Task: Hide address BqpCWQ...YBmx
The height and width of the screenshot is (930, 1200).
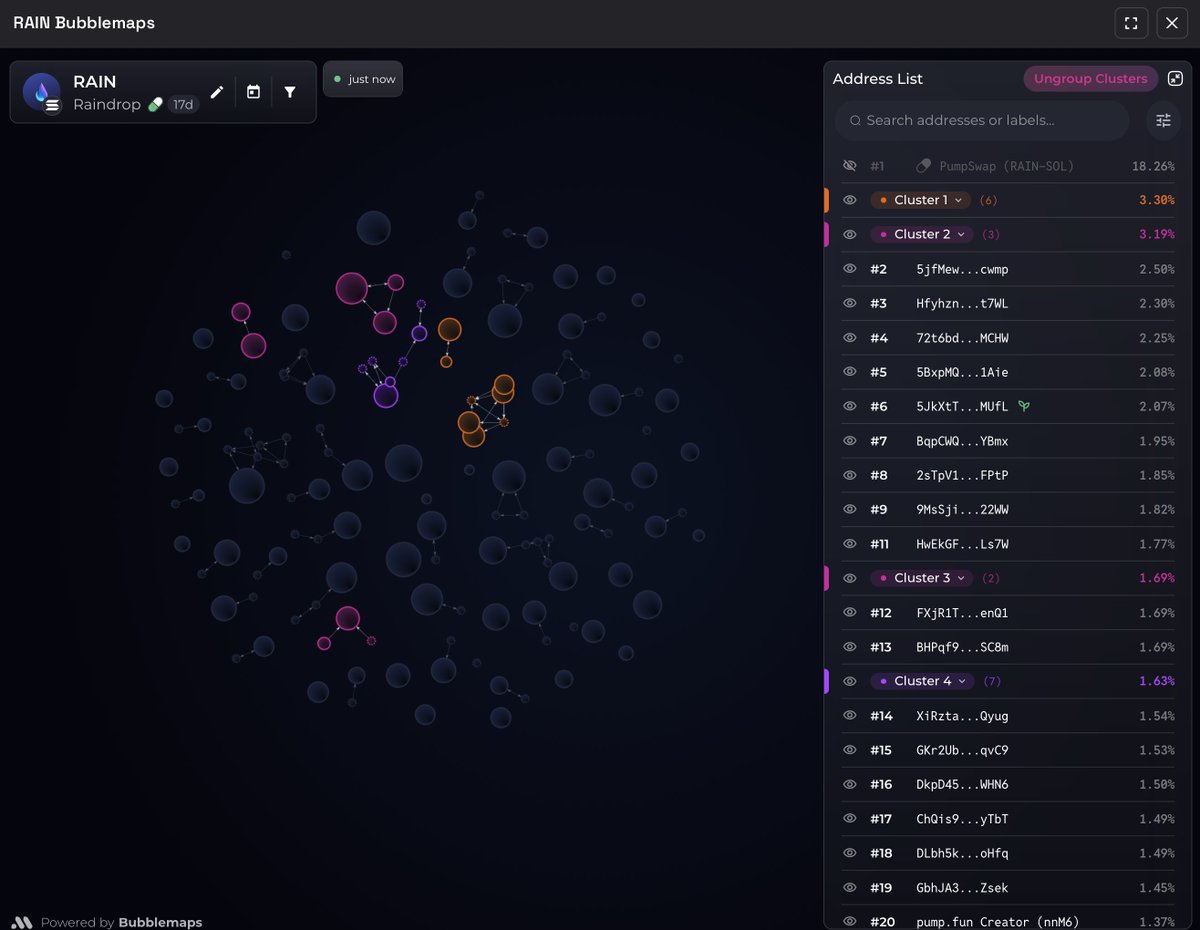Action: (850, 441)
